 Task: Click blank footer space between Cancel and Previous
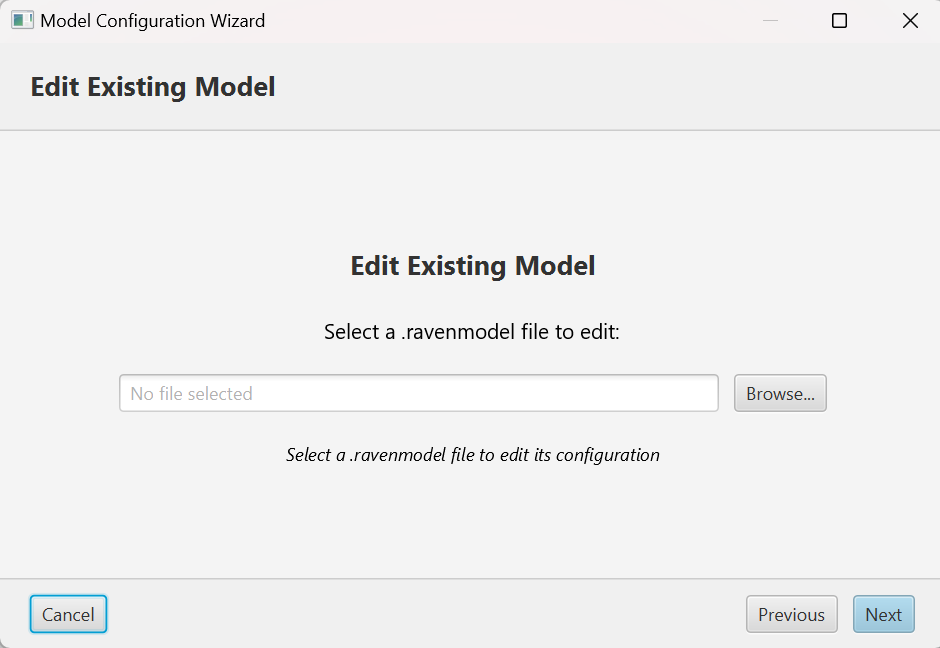click(x=420, y=614)
